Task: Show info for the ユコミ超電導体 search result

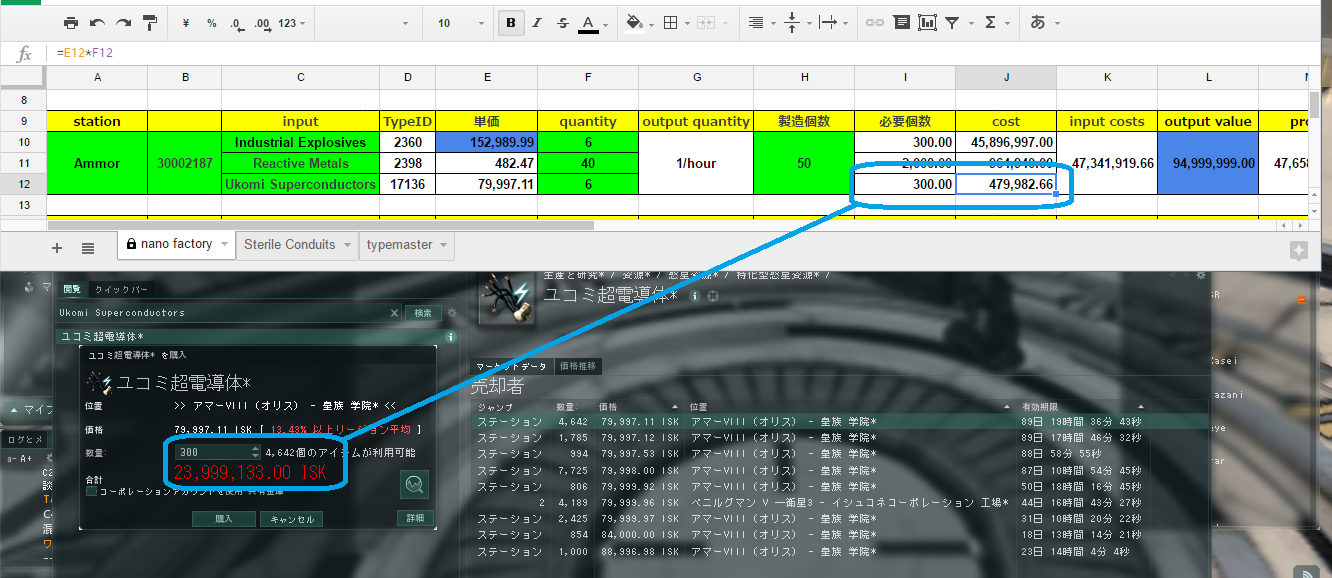Action: pos(451,337)
